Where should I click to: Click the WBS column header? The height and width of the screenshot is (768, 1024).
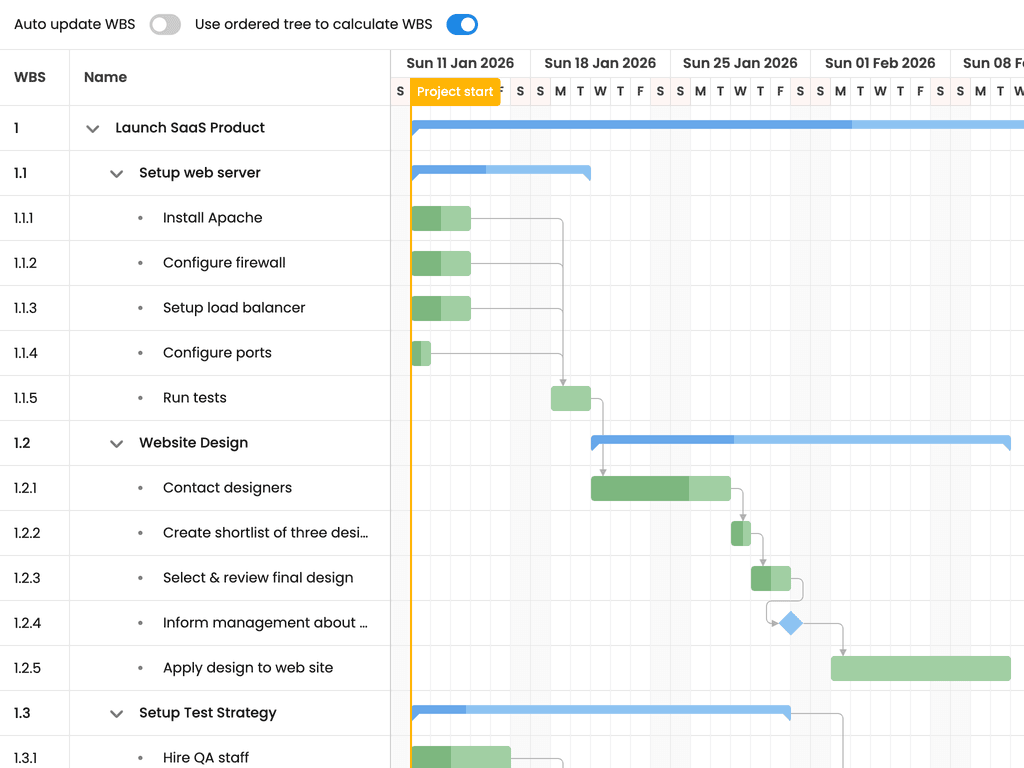tap(30, 77)
